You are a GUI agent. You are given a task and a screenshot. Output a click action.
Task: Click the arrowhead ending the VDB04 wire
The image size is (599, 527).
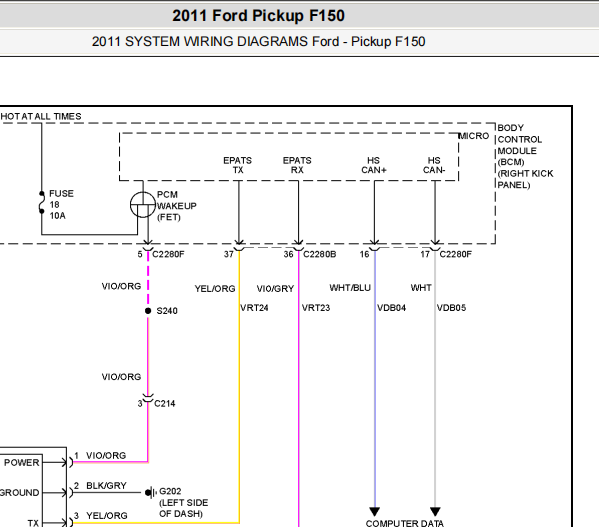point(374,511)
